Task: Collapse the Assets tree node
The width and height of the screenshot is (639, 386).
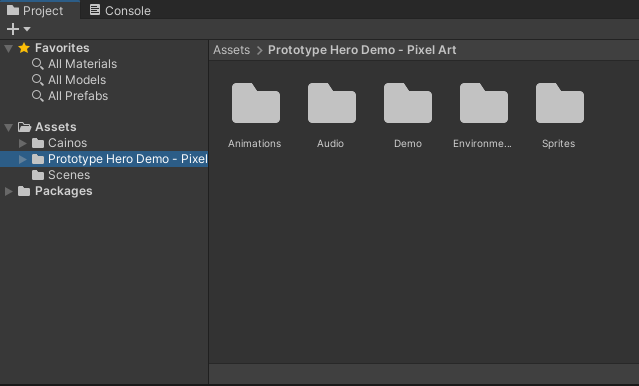Action: (8, 128)
